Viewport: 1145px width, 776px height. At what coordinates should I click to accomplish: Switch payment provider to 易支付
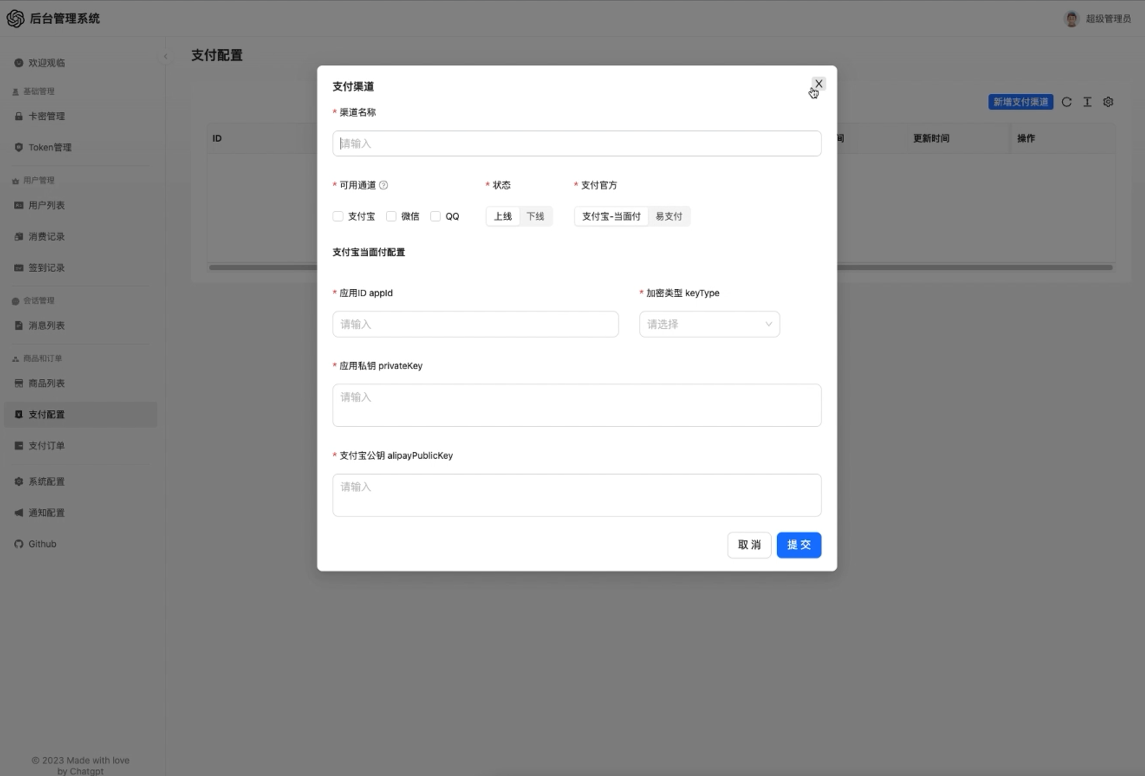pyautogui.click(x=668, y=215)
